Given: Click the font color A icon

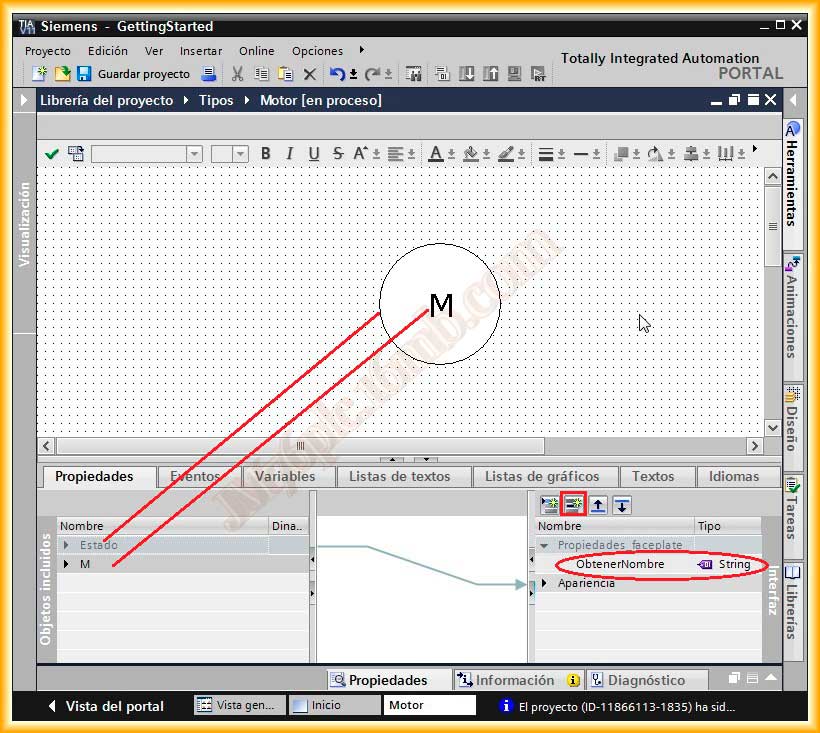Looking at the screenshot, I should [x=435, y=153].
